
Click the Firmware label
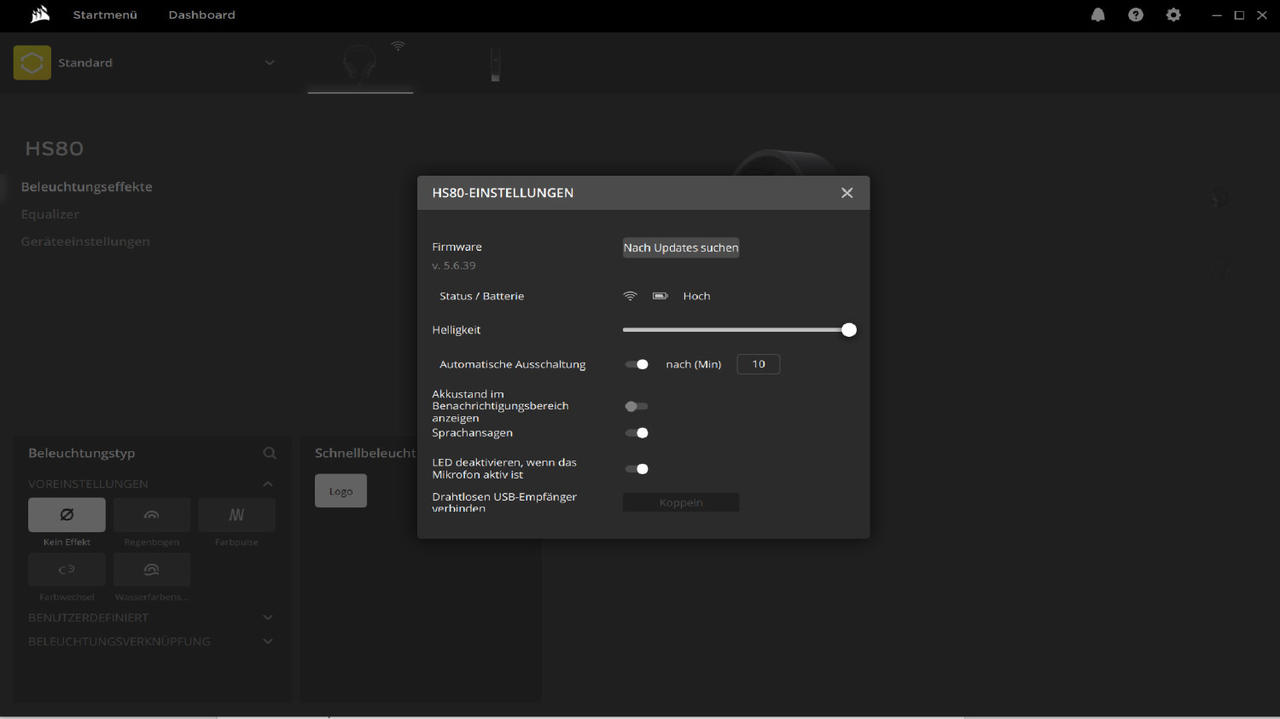[457, 247]
